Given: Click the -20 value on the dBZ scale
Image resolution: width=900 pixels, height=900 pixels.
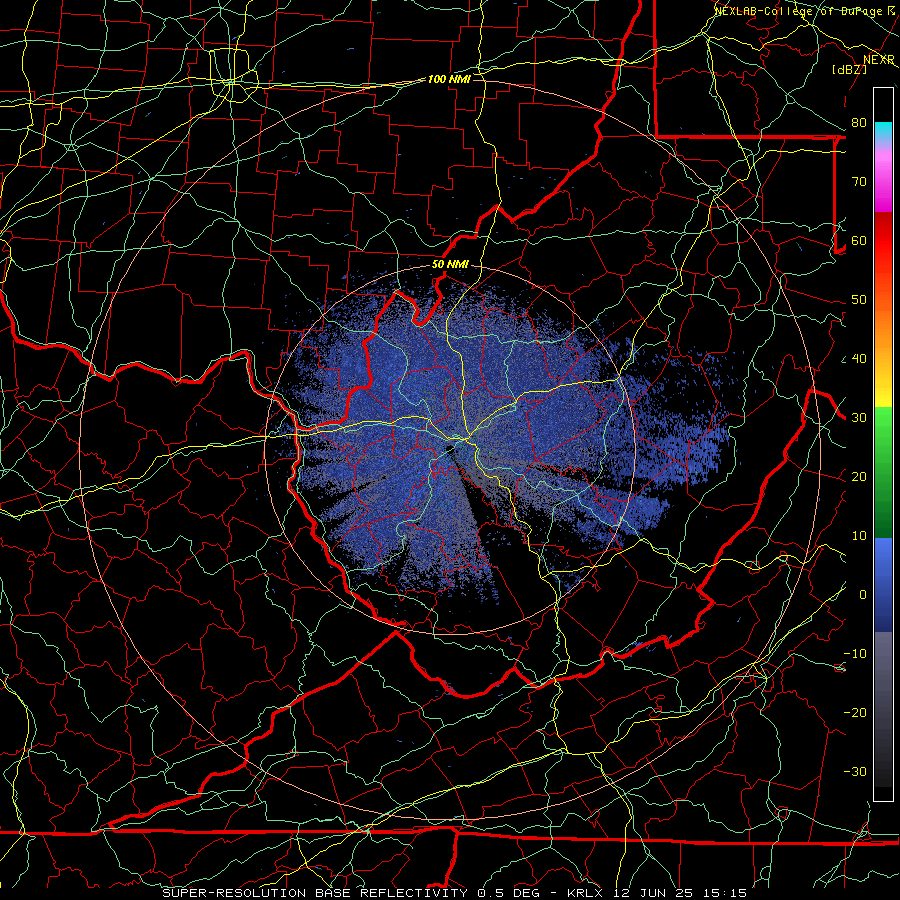Looking at the screenshot, I should pos(855,713).
